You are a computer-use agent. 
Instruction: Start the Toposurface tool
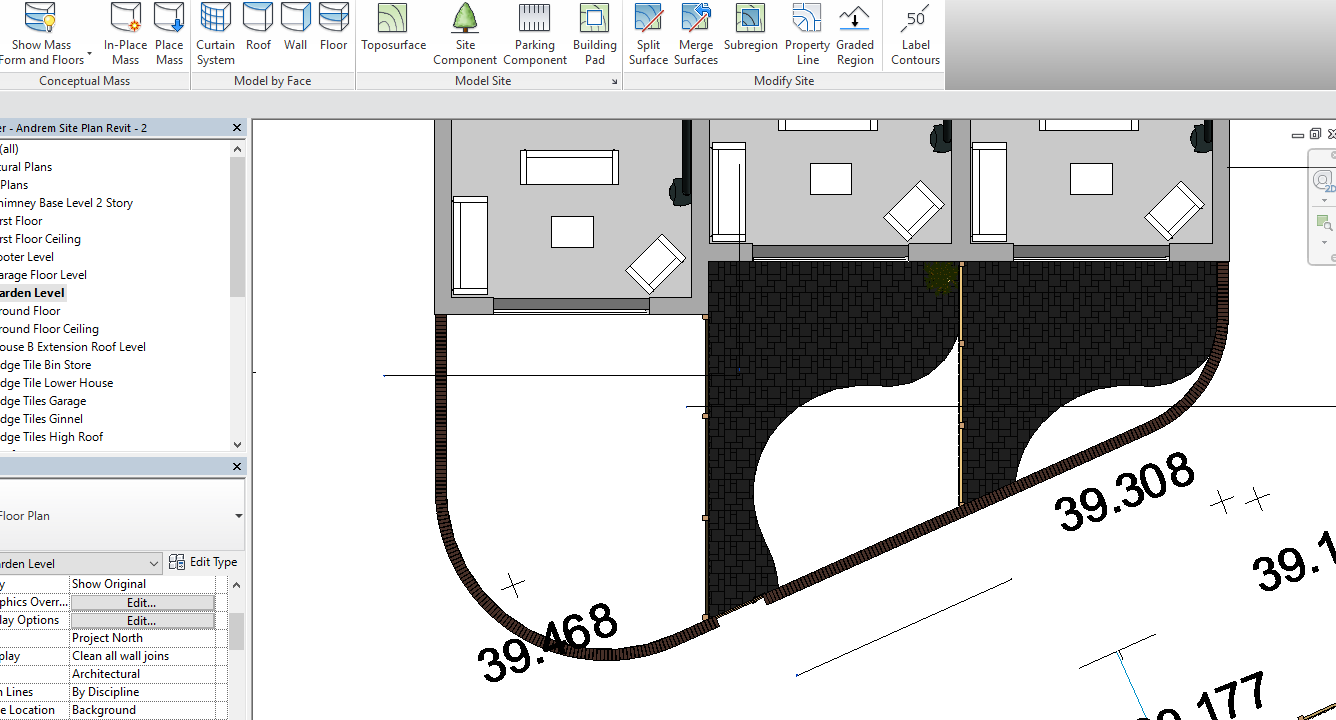393,28
